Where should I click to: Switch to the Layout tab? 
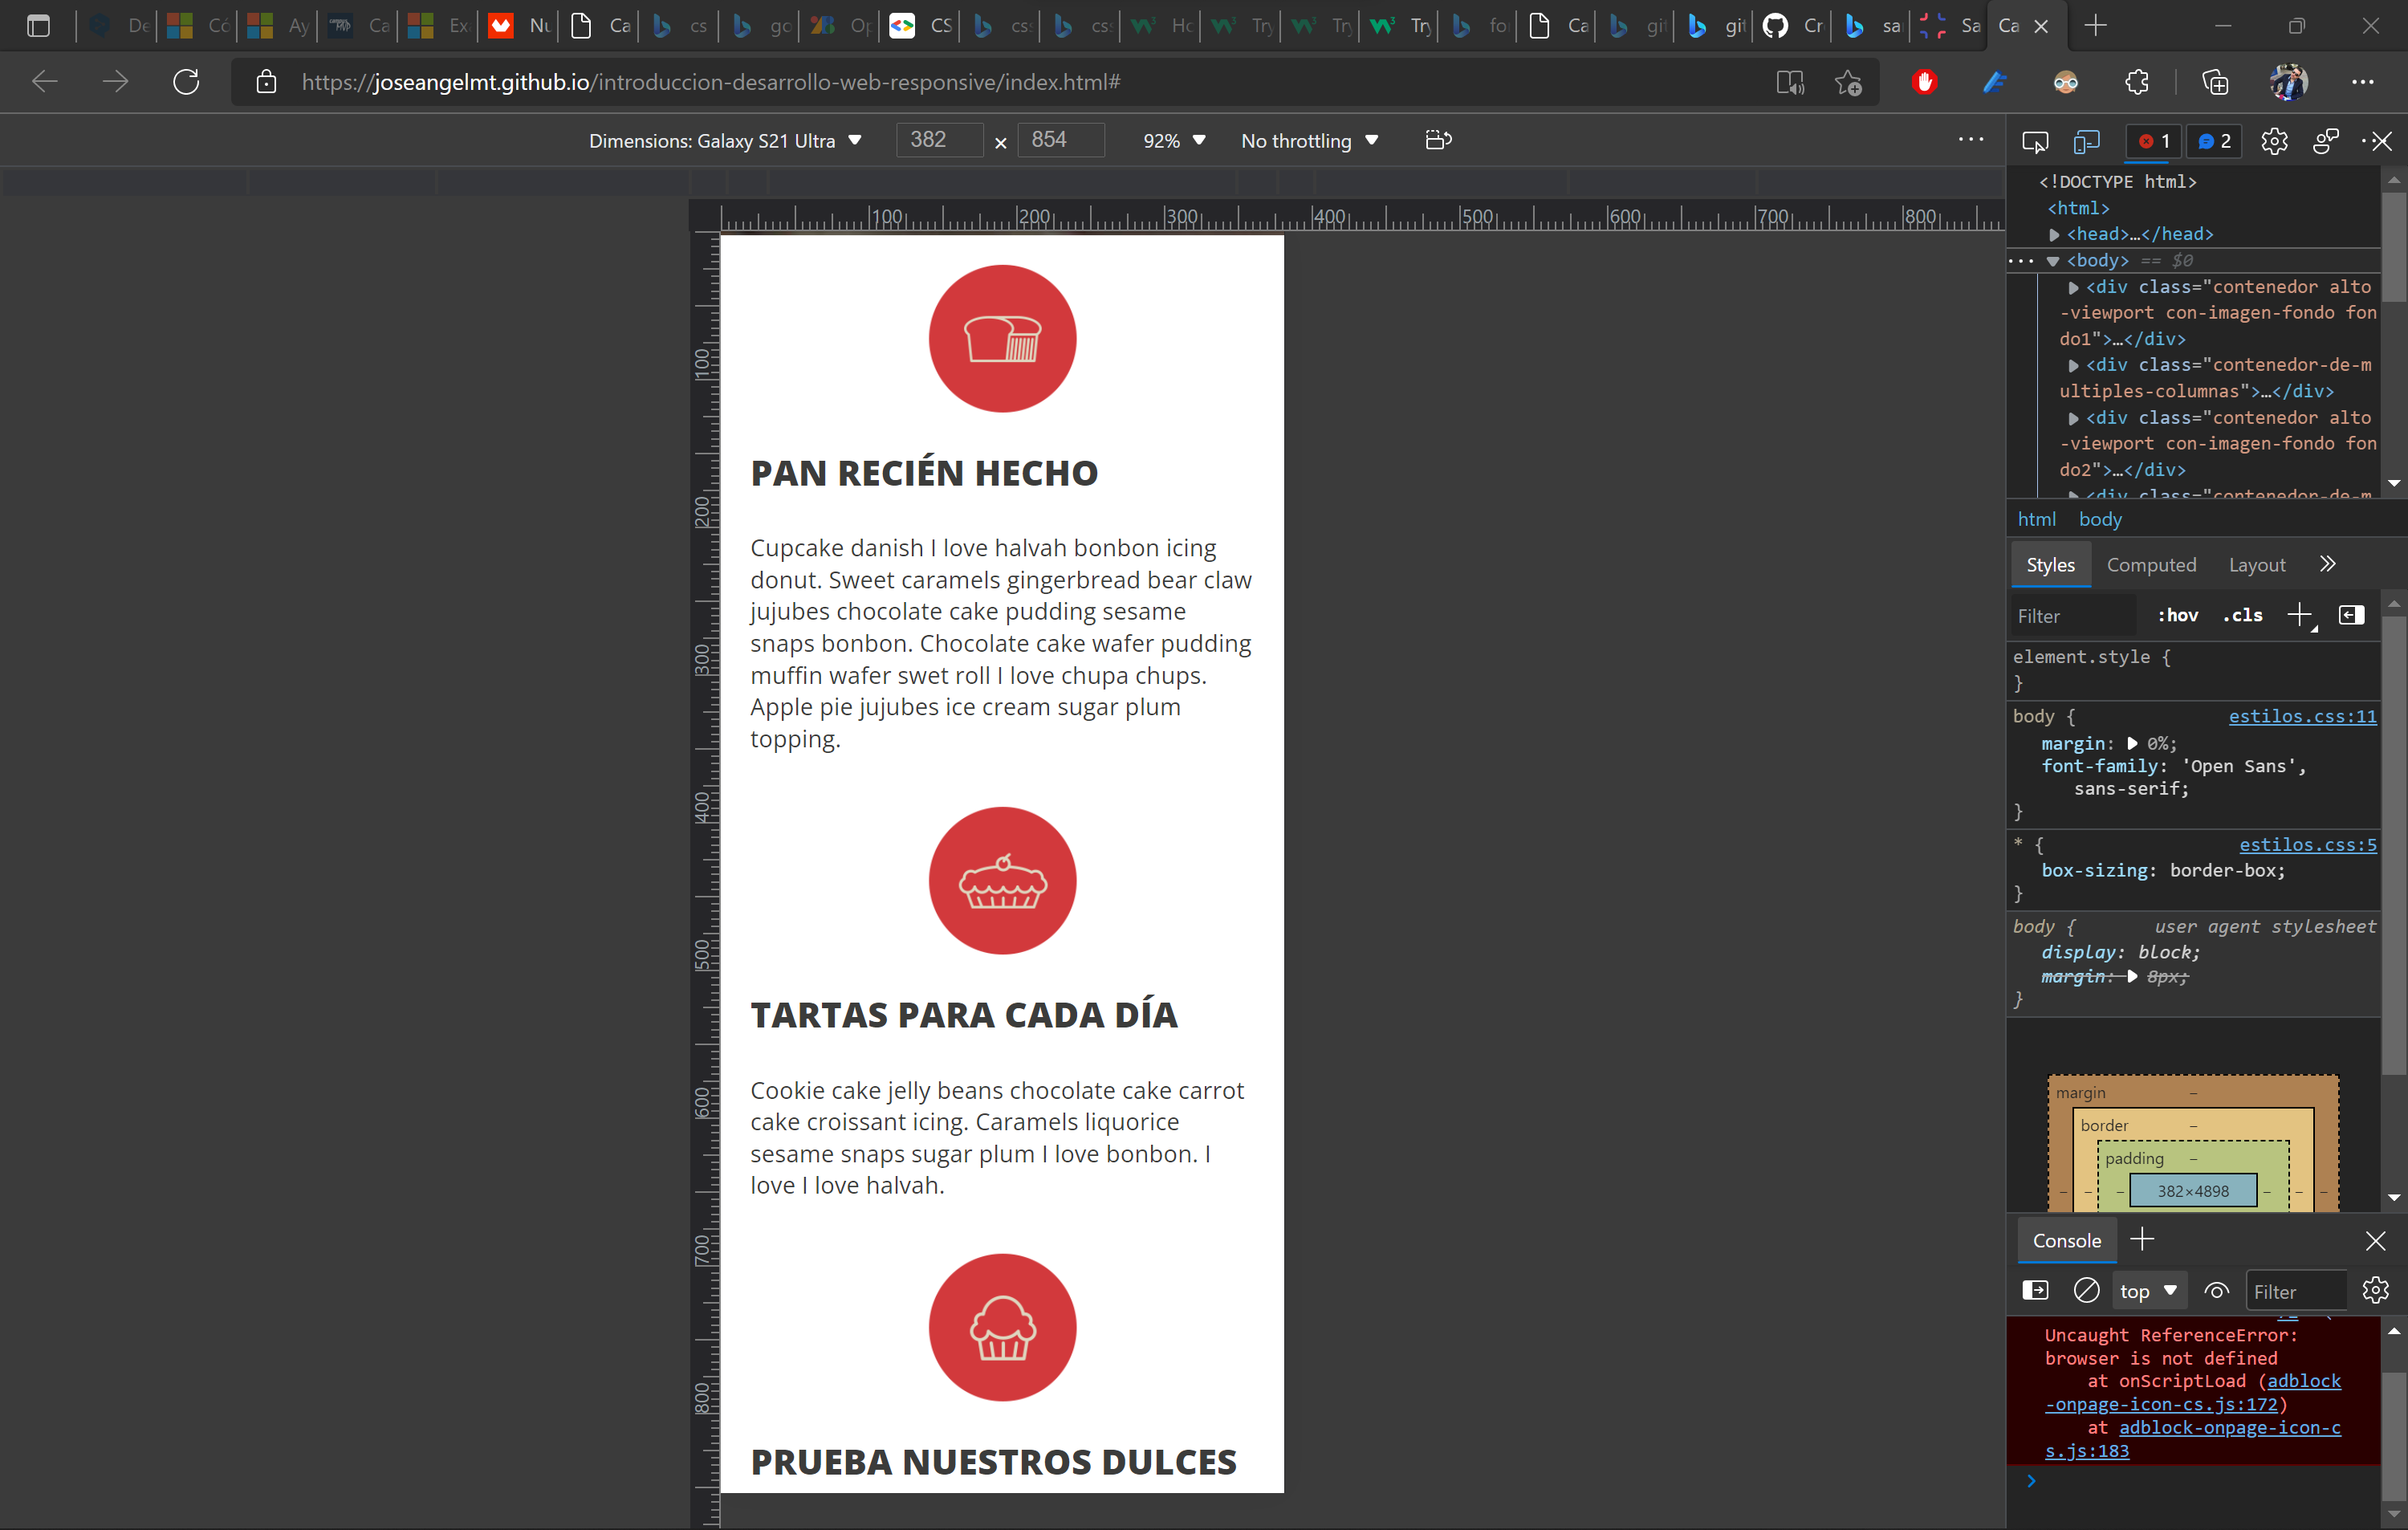2257,565
